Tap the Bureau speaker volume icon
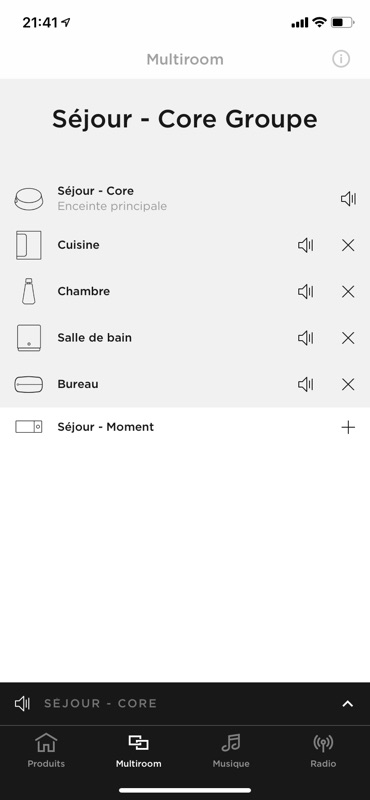This screenshot has height=800, width=370. click(x=305, y=384)
